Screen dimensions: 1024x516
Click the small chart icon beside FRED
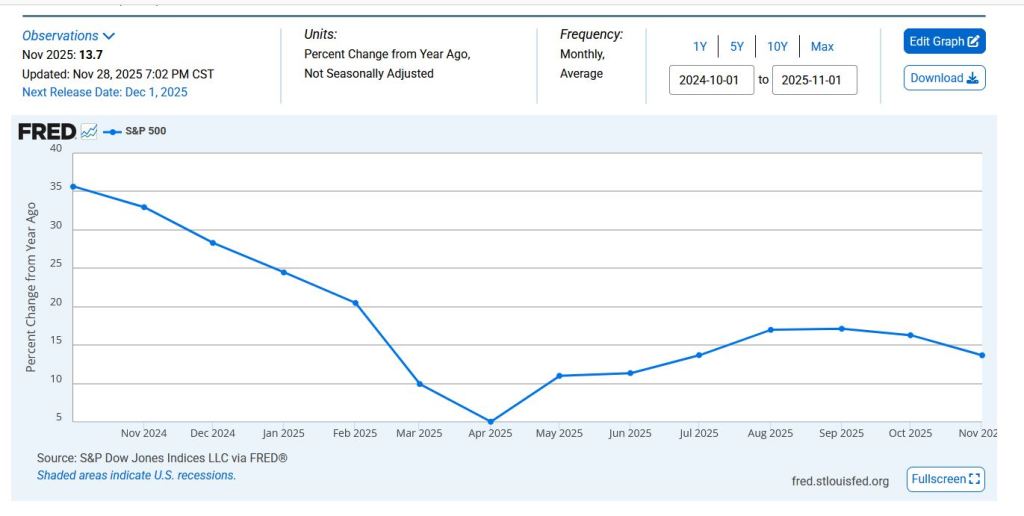(89, 131)
